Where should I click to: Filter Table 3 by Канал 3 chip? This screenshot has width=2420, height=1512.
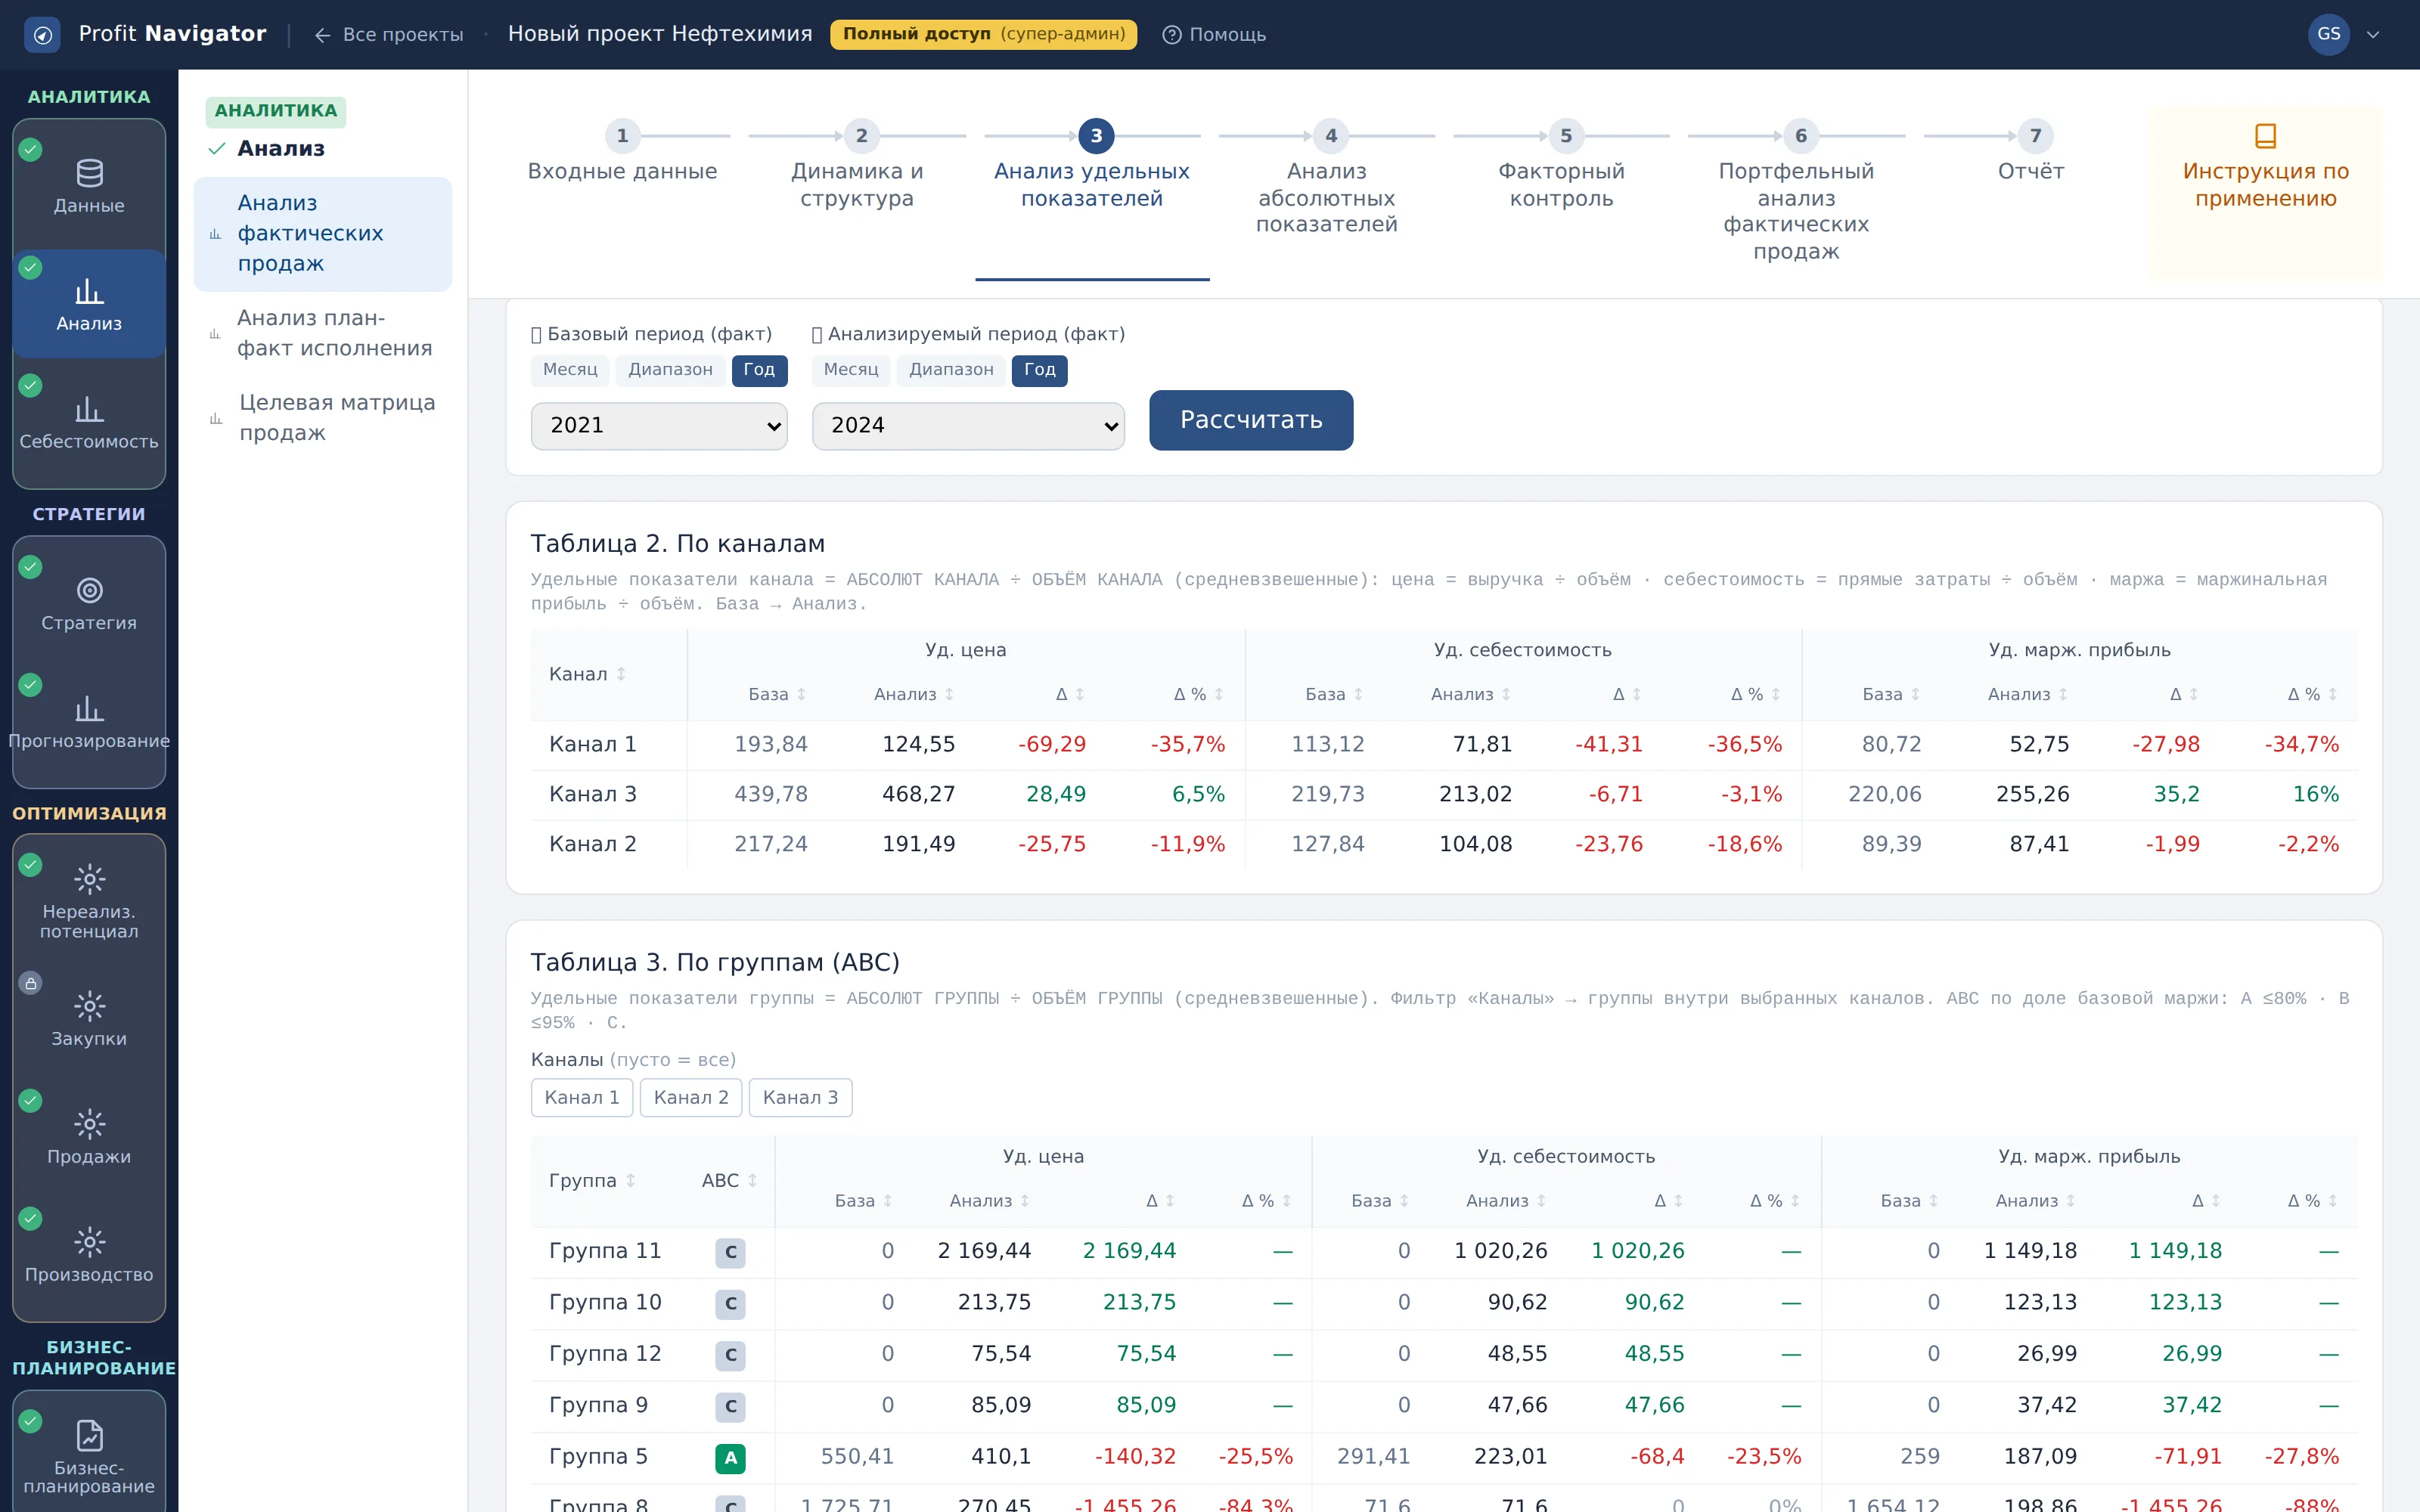coord(800,1098)
